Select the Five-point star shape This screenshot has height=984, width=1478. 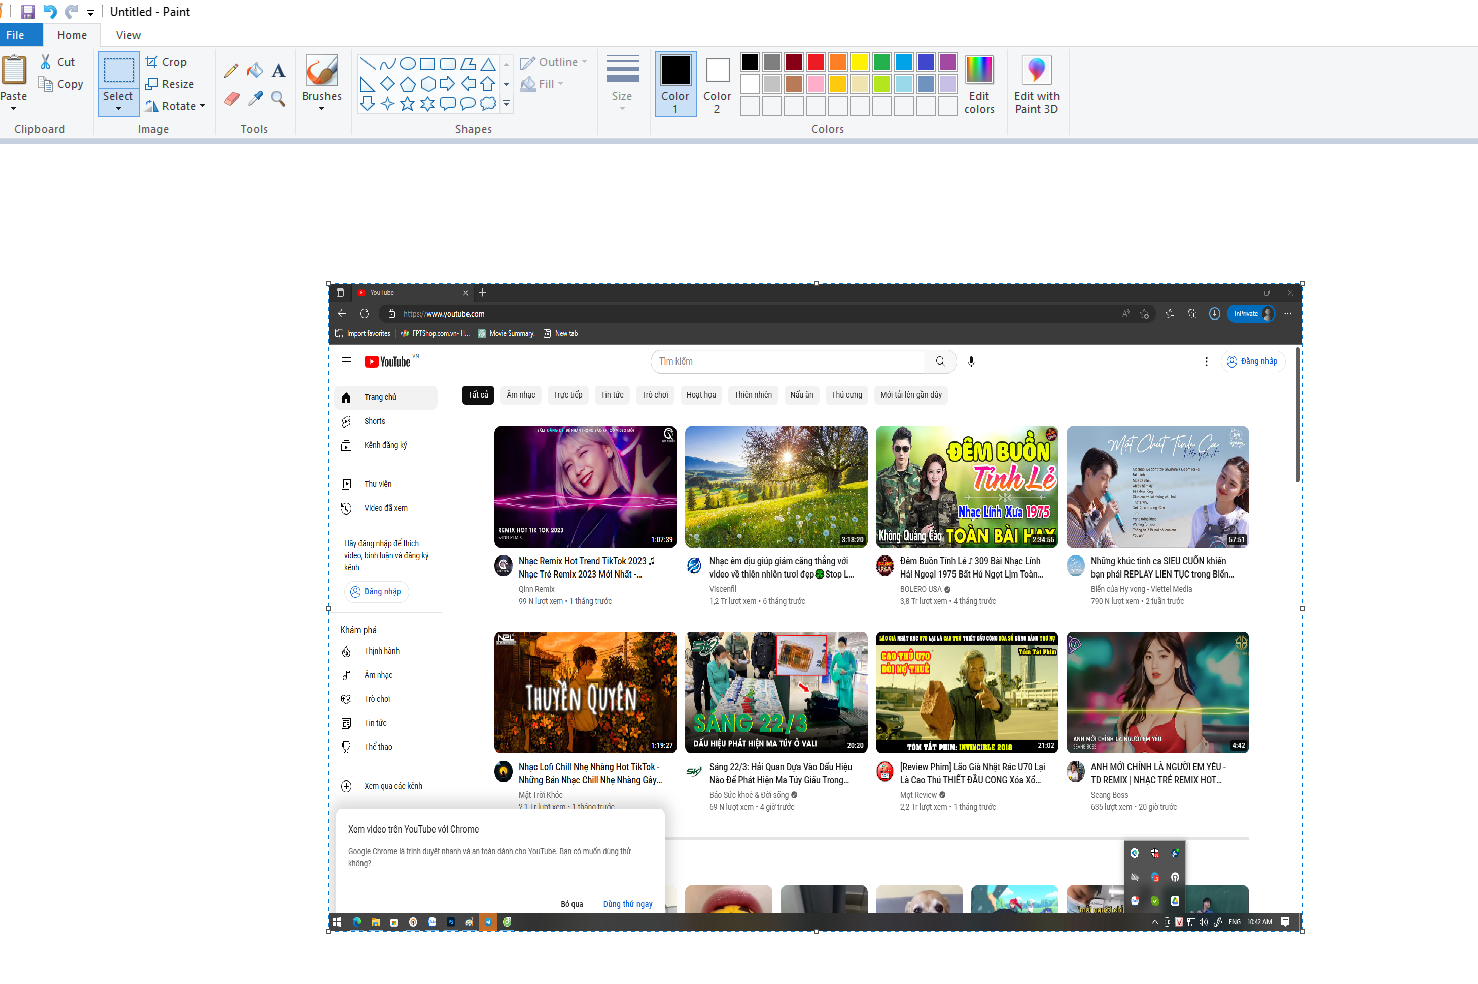(x=407, y=103)
